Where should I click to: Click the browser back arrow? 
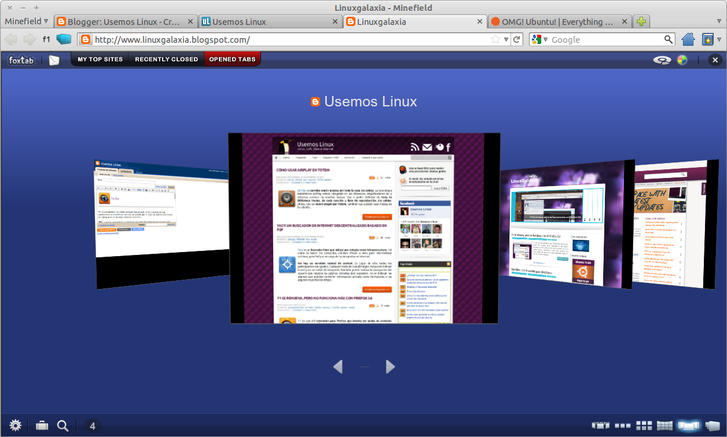point(11,39)
